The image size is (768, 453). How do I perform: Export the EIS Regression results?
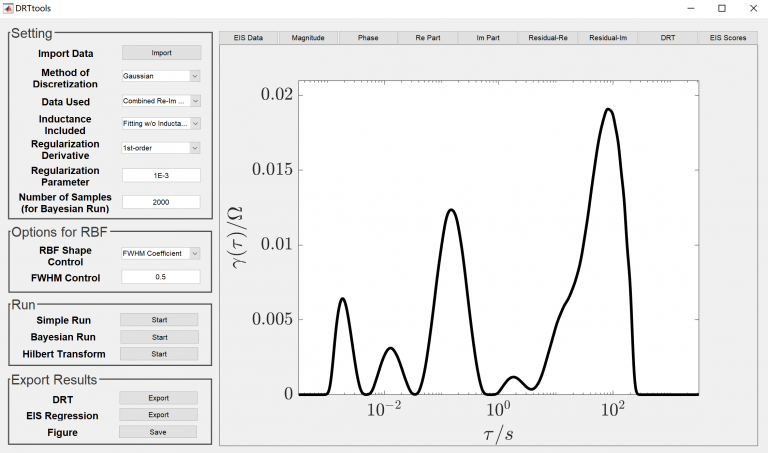(x=159, y=415)
